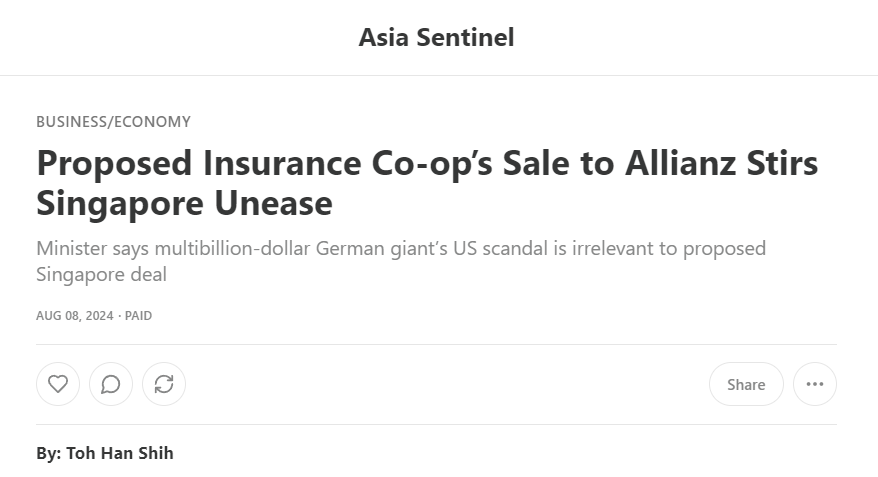Select the subtitle beginning with Minister says
Viewport: 878px width, 477px height.
401,261
